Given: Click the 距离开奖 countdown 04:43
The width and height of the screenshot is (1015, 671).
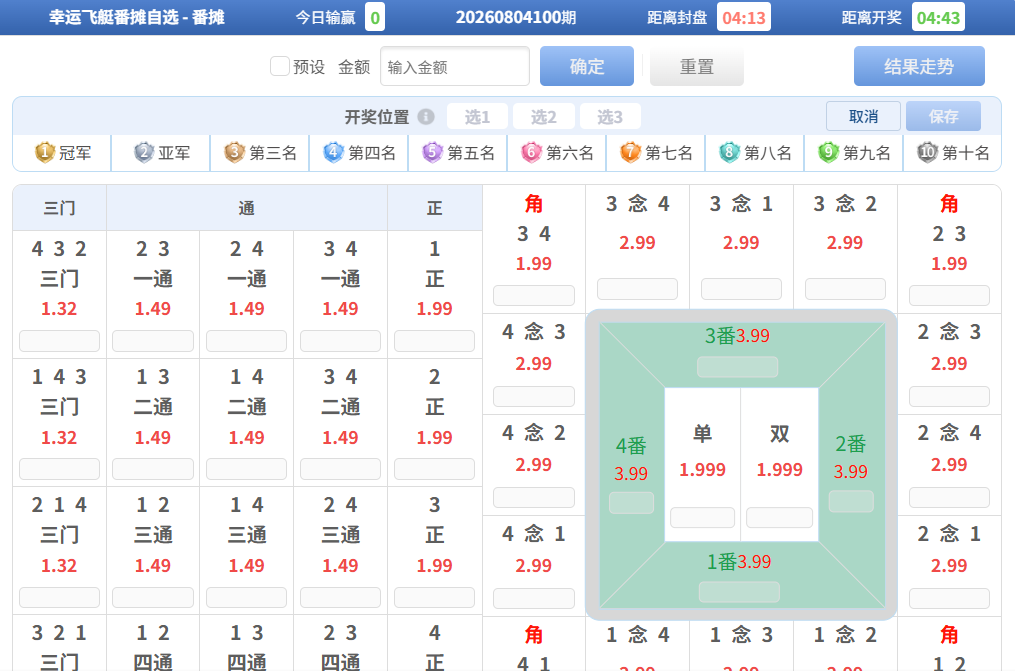Looking at the screenshot, I should pyautogui.click(x=938, y=17).
